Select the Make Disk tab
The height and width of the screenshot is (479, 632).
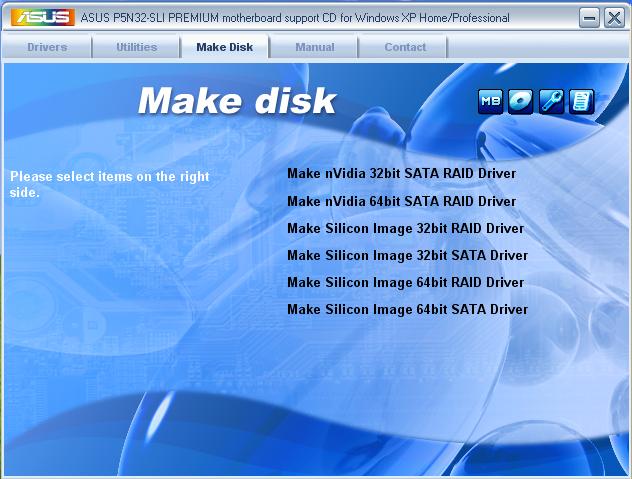[225, 47]
